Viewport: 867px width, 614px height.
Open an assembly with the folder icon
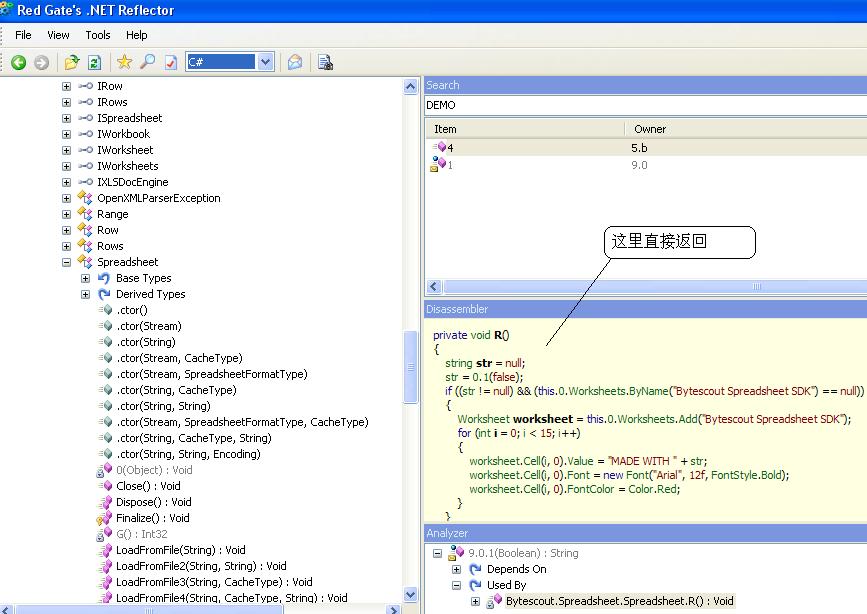tap(72, 63)
